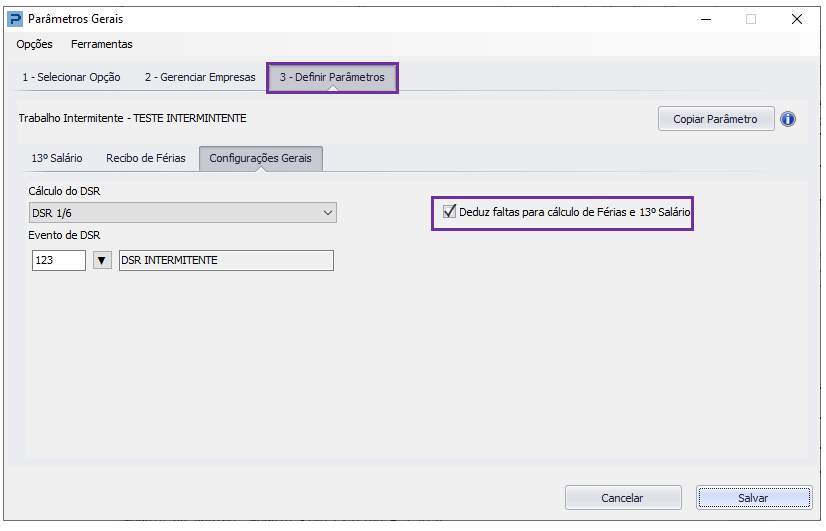Click the DSR 1/6 dropdown chevron
Image resolution: width=826 pixels, height=531 pixels.
pyautogui.click(x=328, y=213)
